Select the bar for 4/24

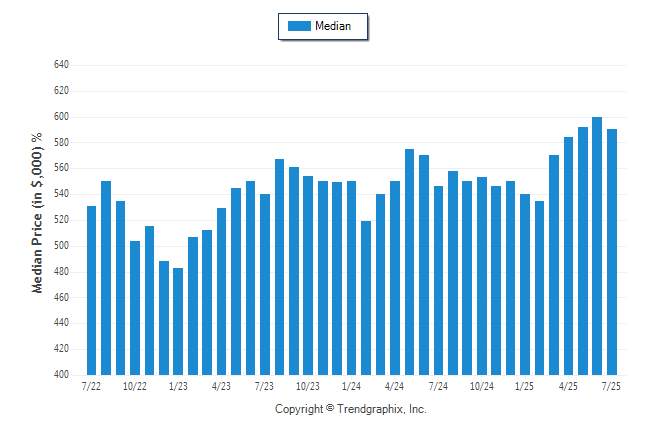[x=395, y=278]
